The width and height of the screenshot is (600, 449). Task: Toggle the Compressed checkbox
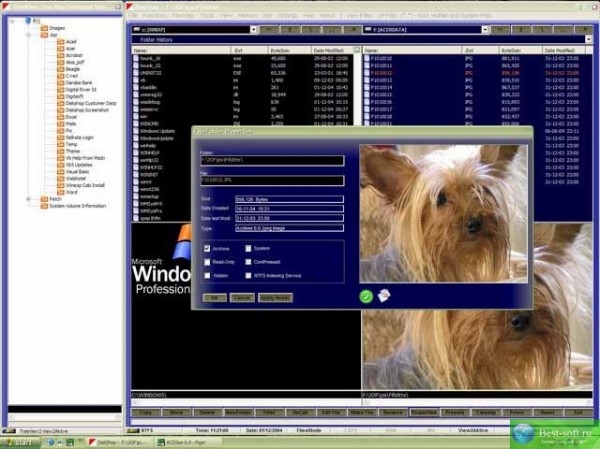pos(248,262)
